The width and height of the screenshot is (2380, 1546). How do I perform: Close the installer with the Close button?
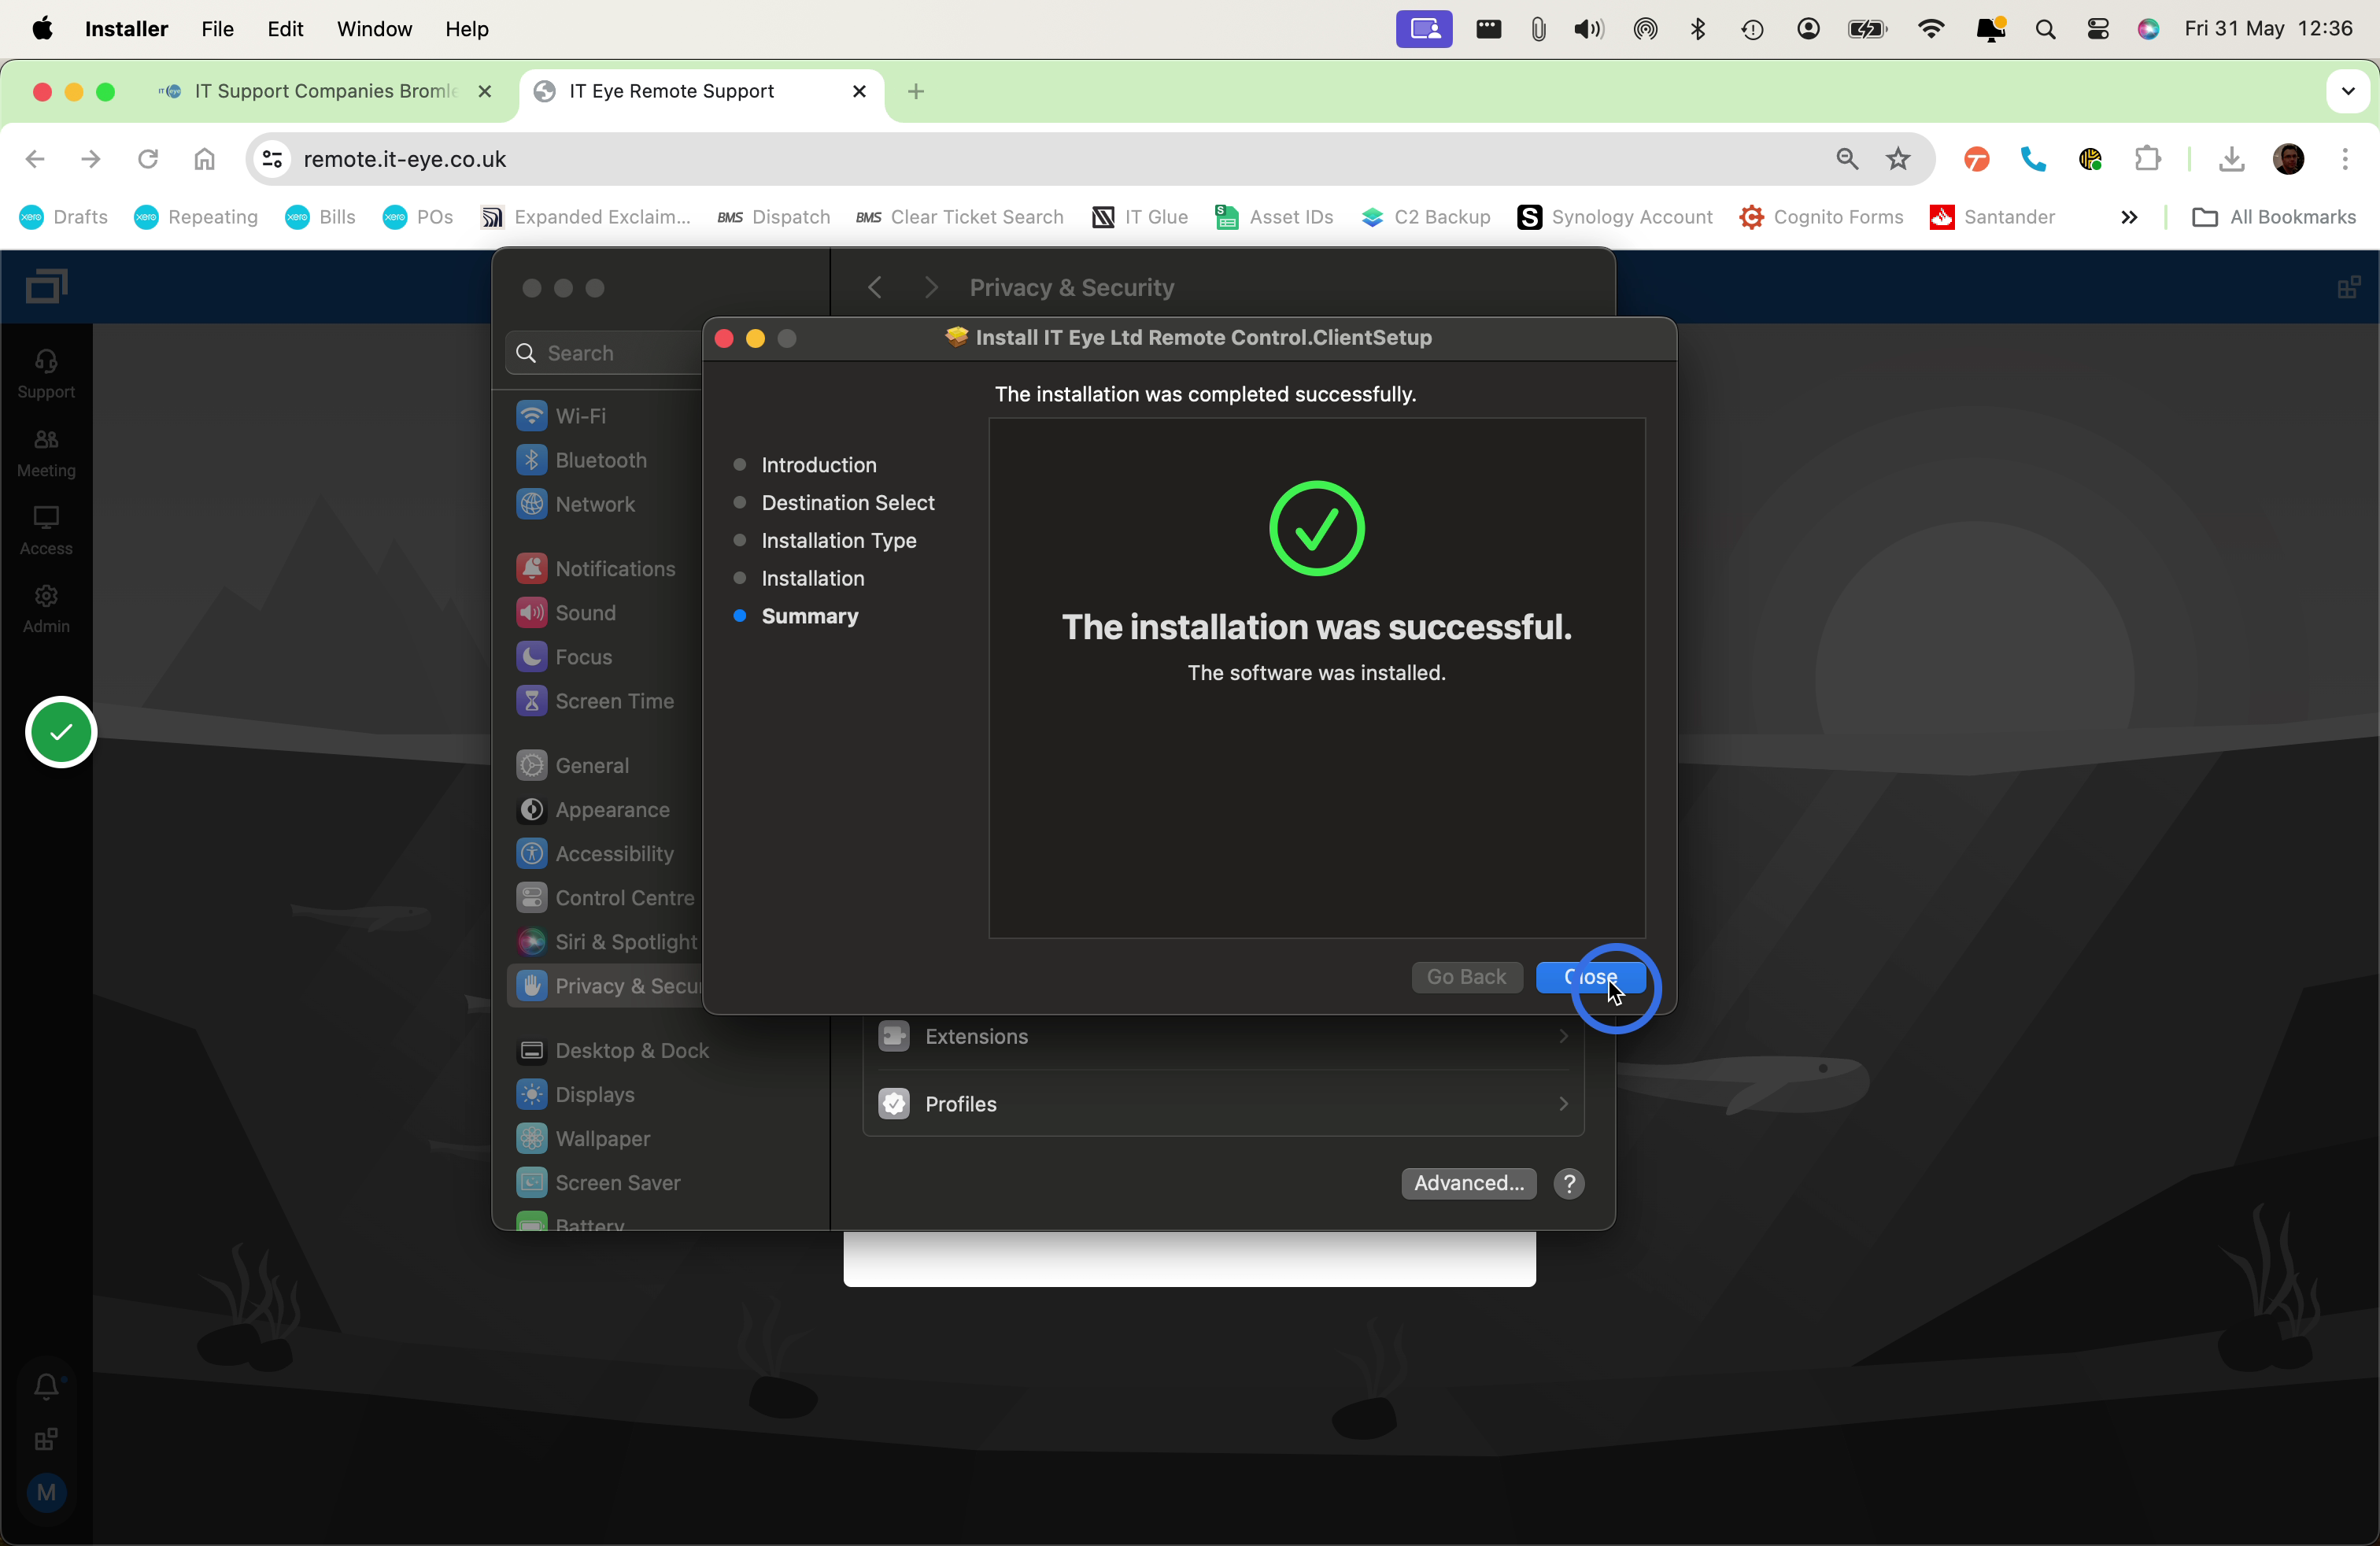1590,977
